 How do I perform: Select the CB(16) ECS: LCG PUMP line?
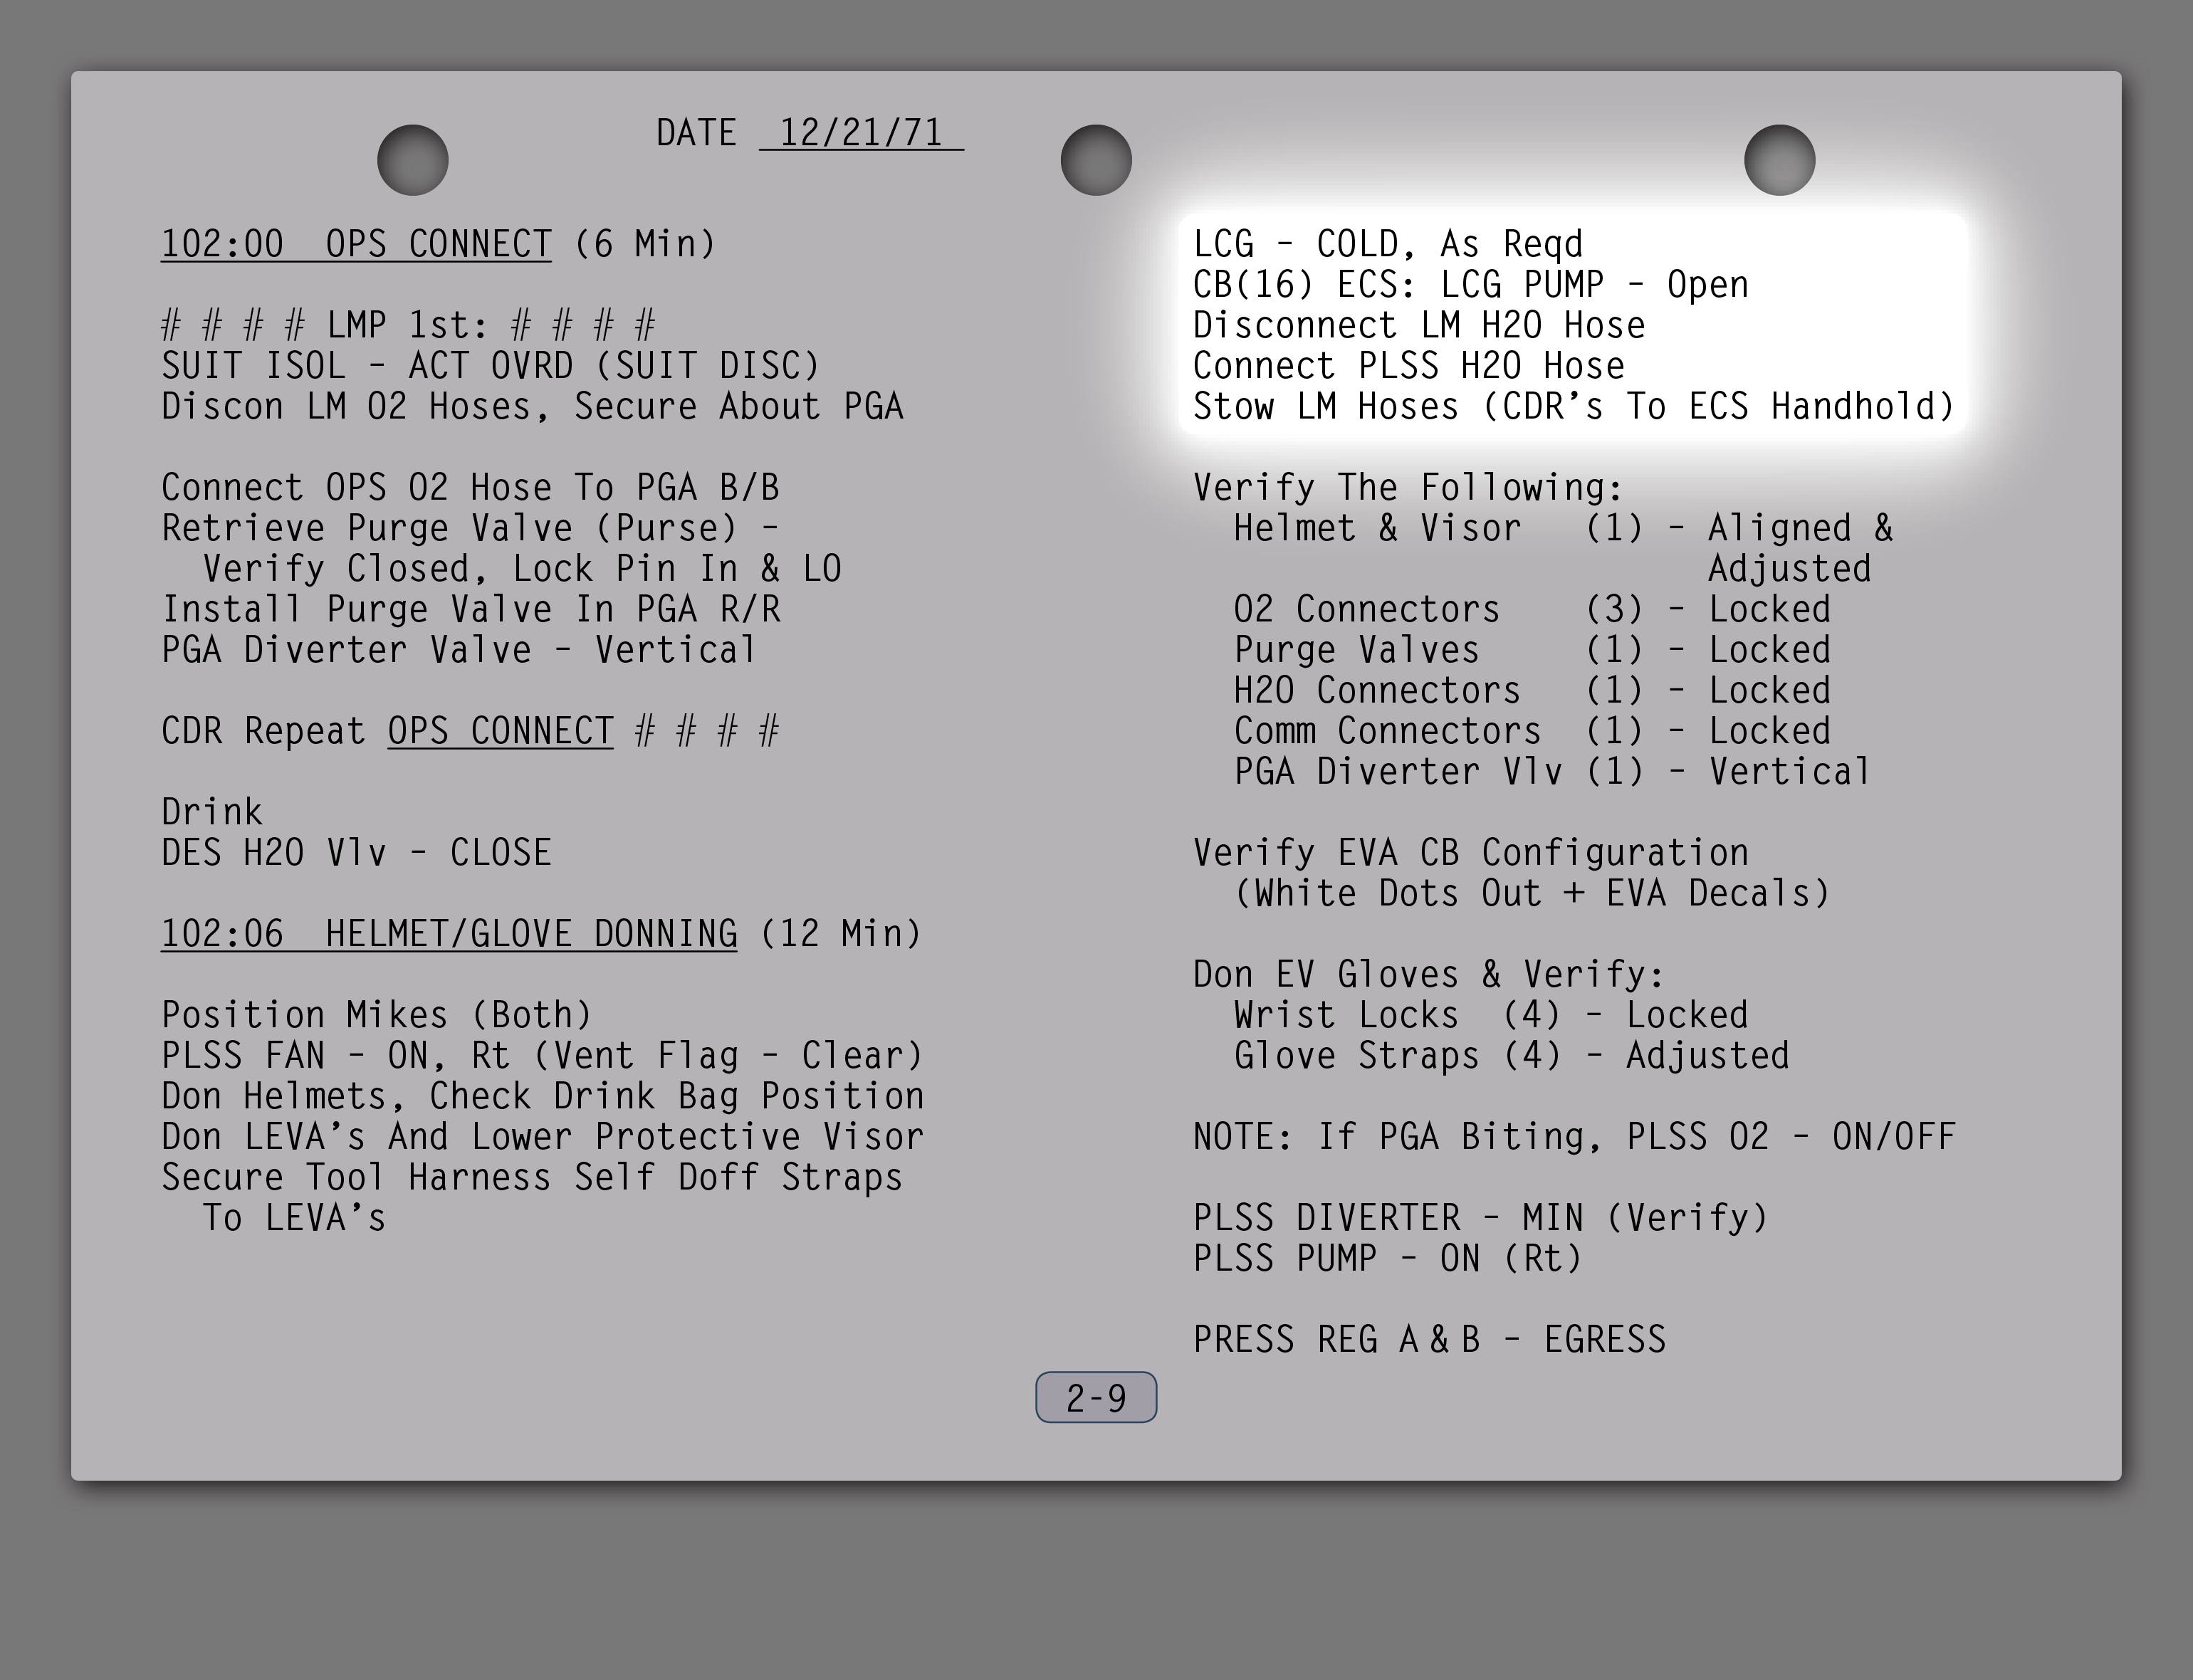(1471, 285)
